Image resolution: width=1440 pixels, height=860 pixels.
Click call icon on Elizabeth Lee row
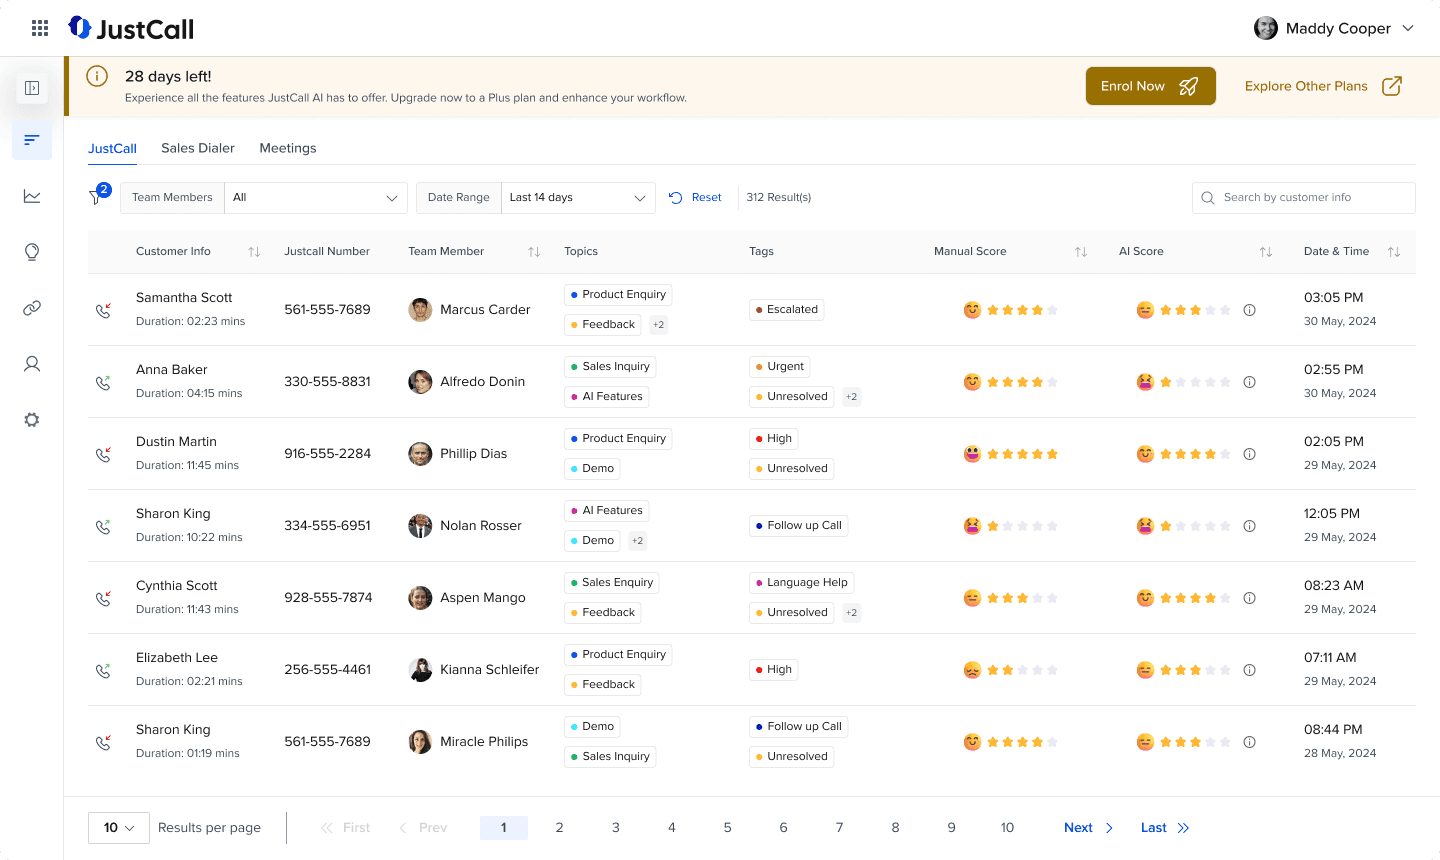(x=103, y=670)
